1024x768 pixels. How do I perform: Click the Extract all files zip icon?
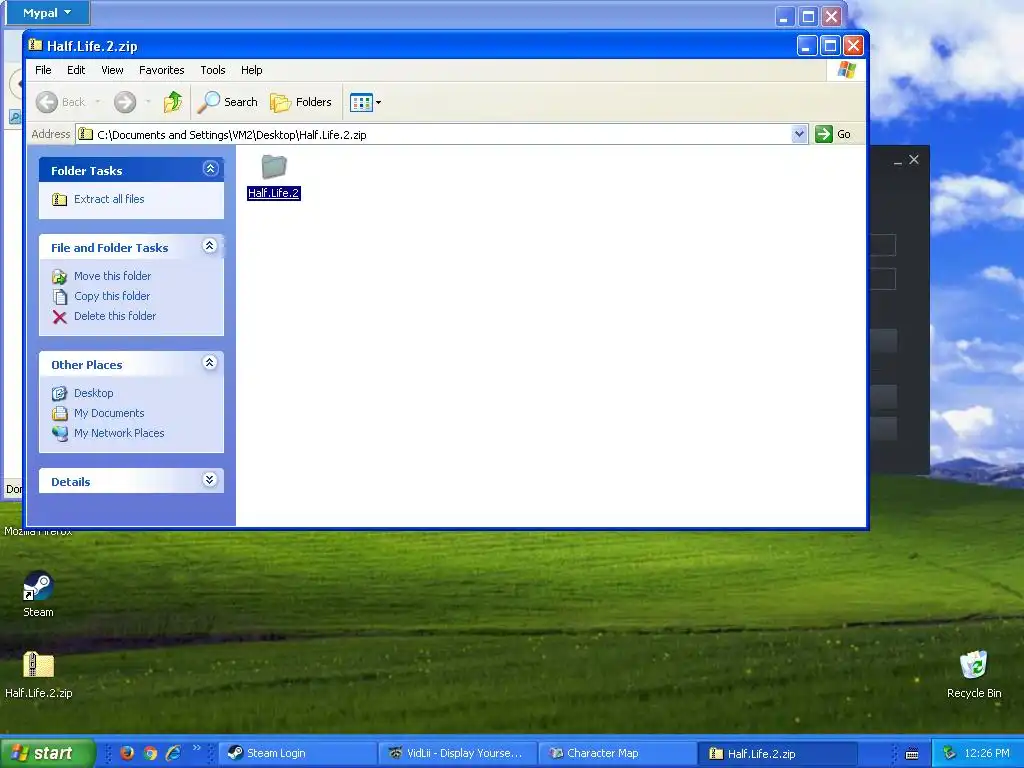click(59, 199)
